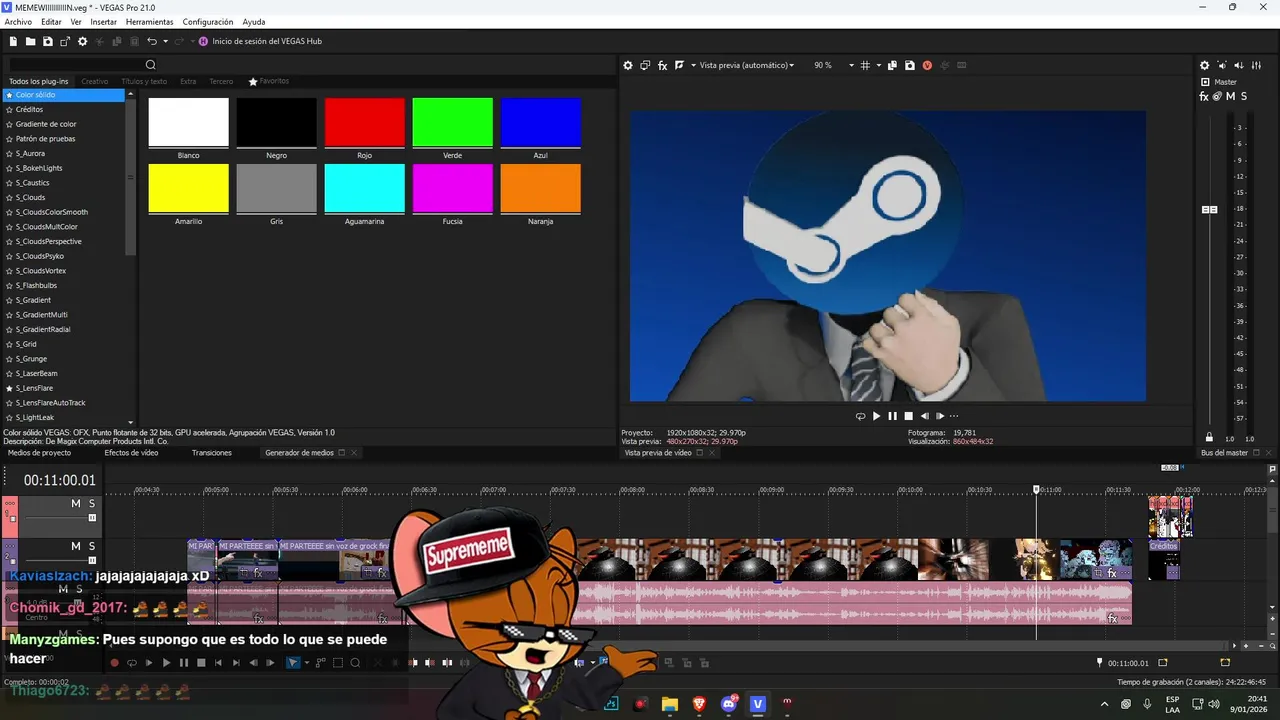Viewport: 1280px width, 720px height.
Task: Open the Medios de proyecto tab
Action: (x=39, y=453)
